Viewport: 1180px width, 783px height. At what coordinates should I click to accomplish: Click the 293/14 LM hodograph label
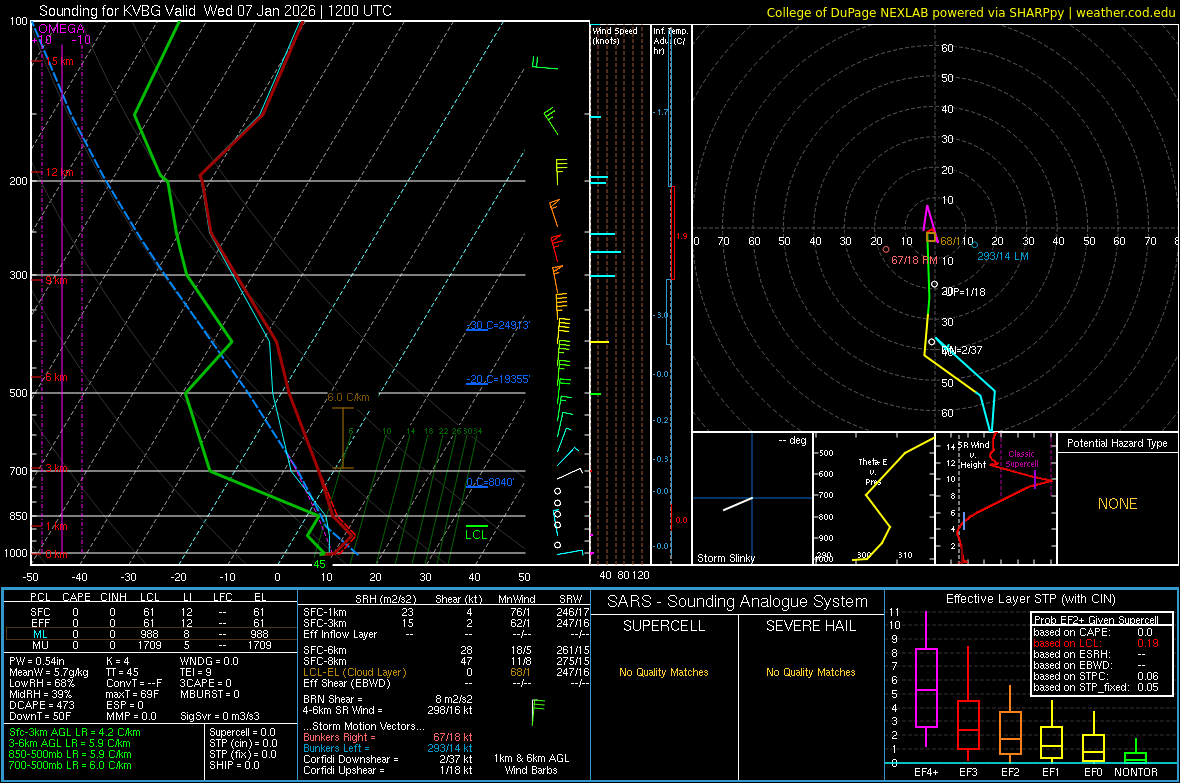pyautogui.click(x=1002, y=257)
